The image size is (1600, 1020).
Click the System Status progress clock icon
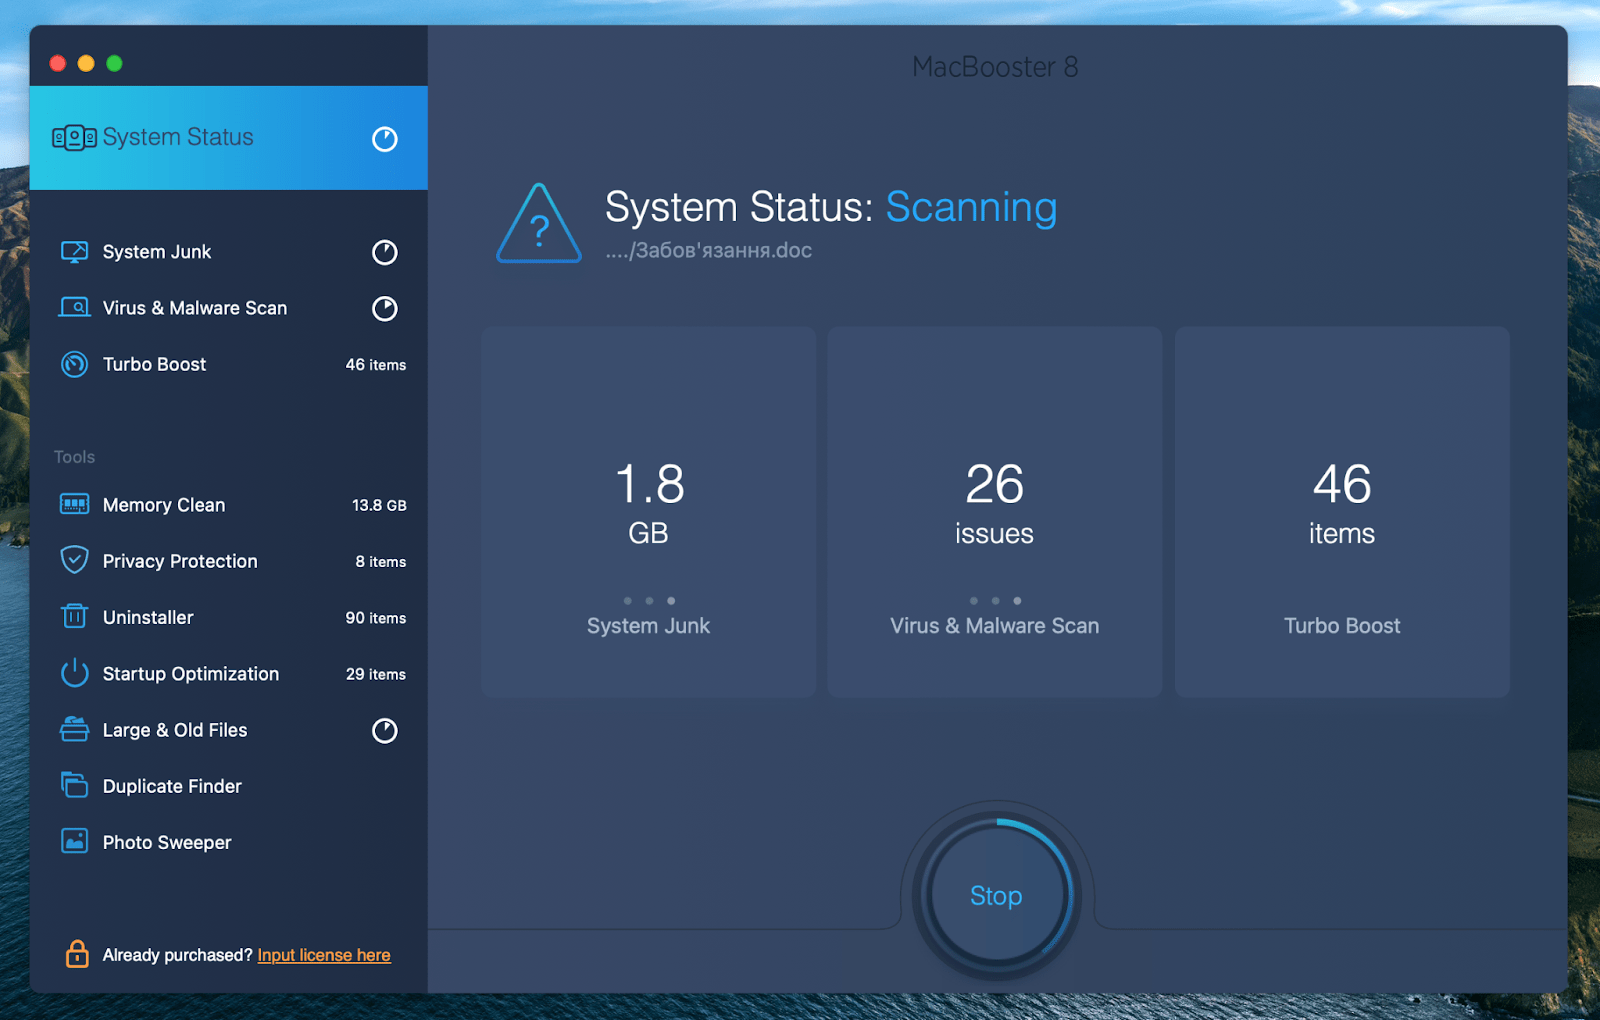[x=385, y=139]
